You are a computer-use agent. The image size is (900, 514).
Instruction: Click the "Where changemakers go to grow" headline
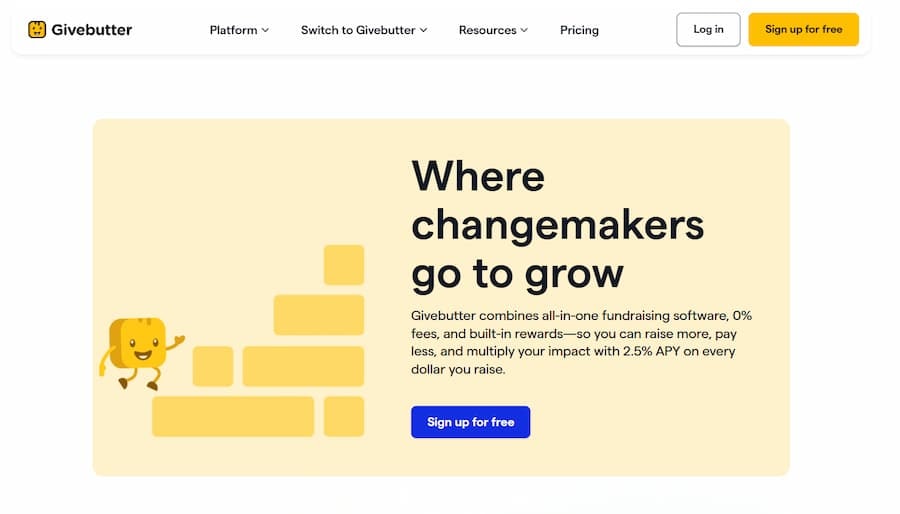click(x=557, y=225)
